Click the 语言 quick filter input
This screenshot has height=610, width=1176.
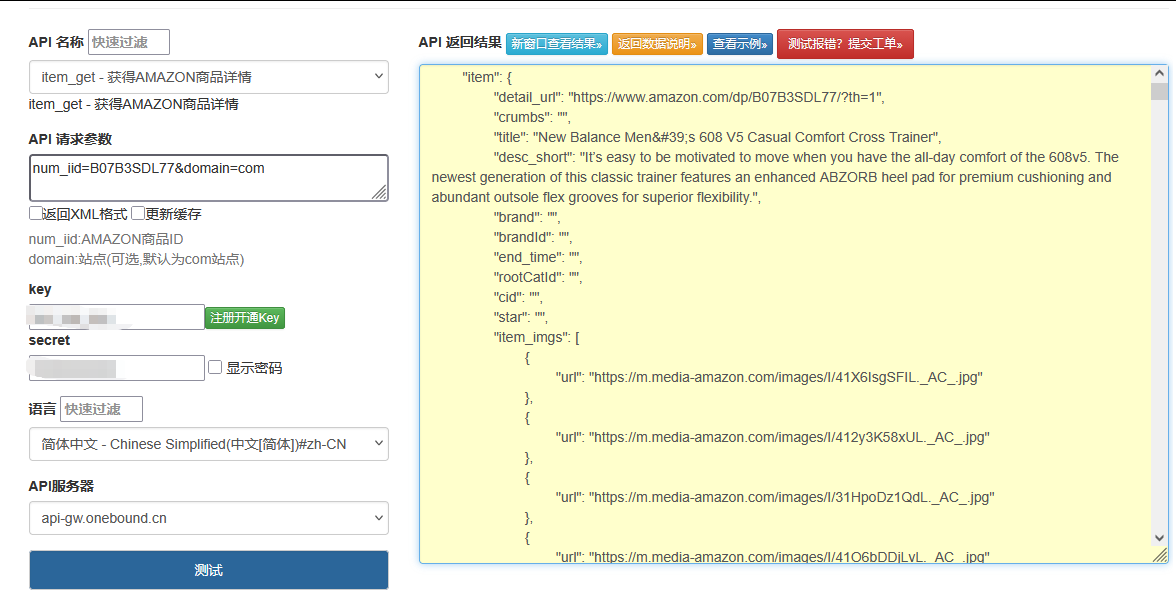[x=101, y=409]
